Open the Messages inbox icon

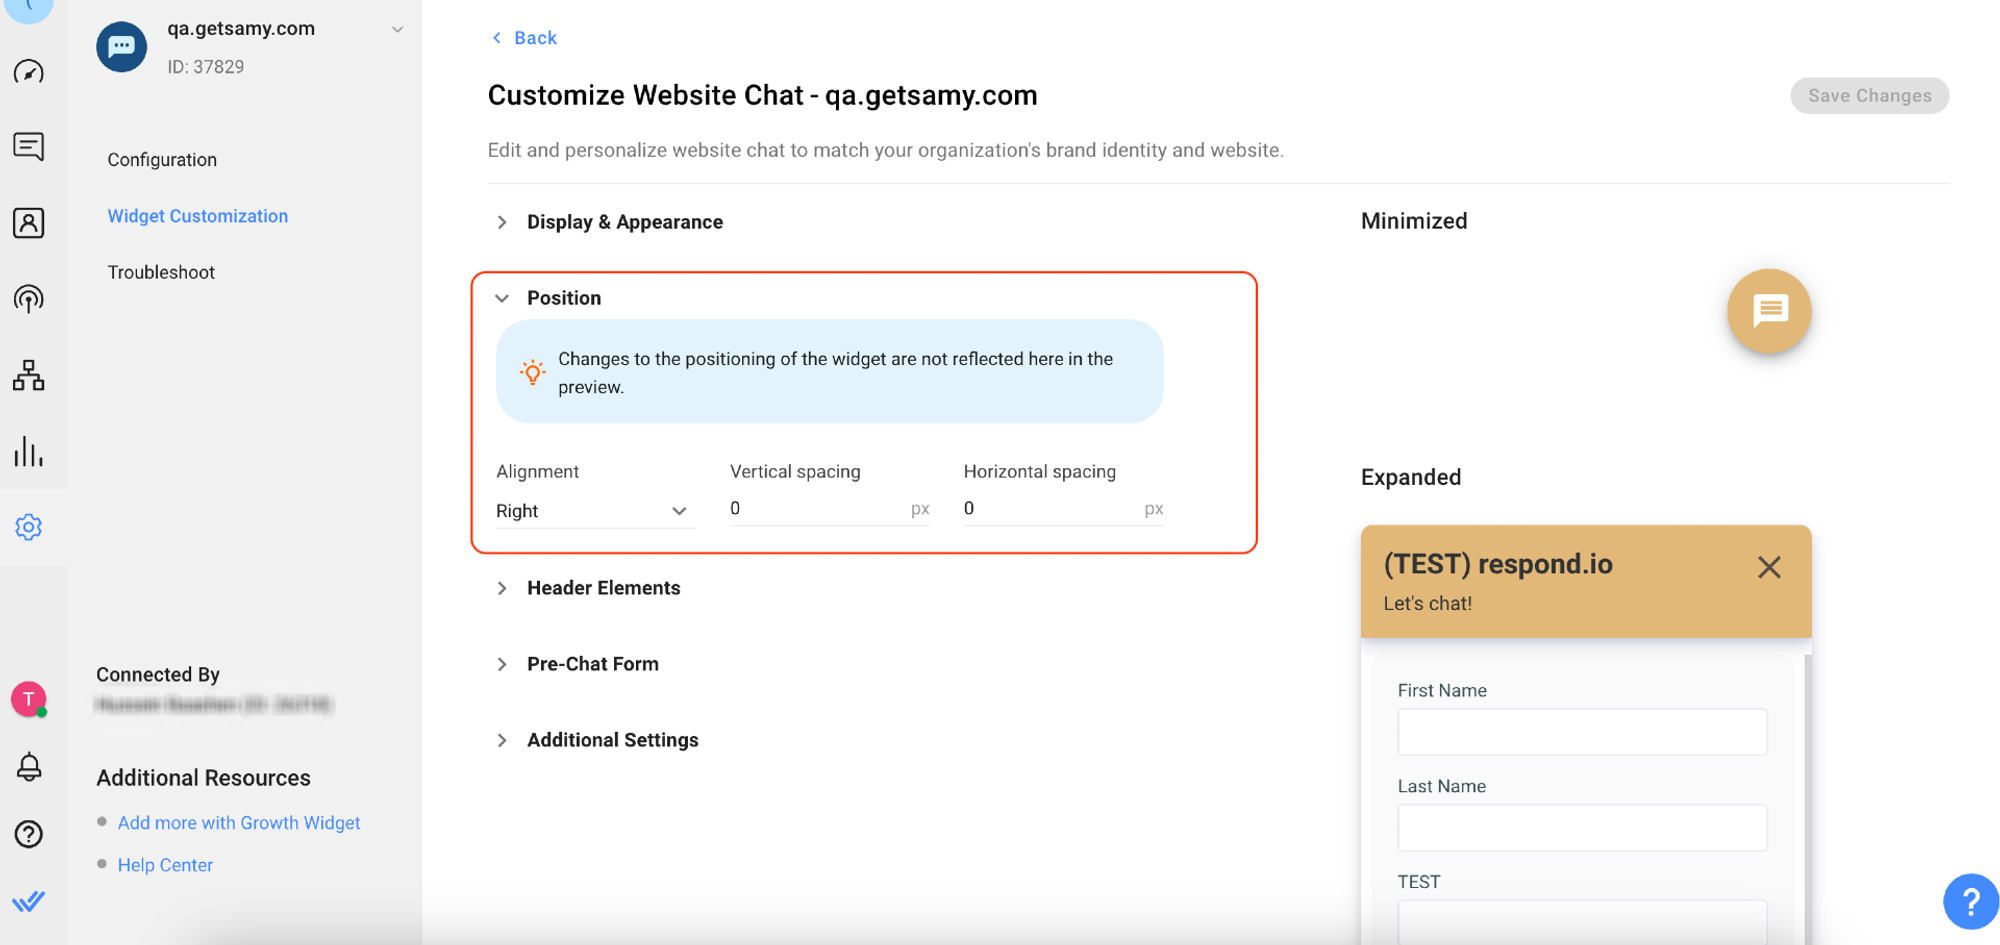tap(29, 147)
